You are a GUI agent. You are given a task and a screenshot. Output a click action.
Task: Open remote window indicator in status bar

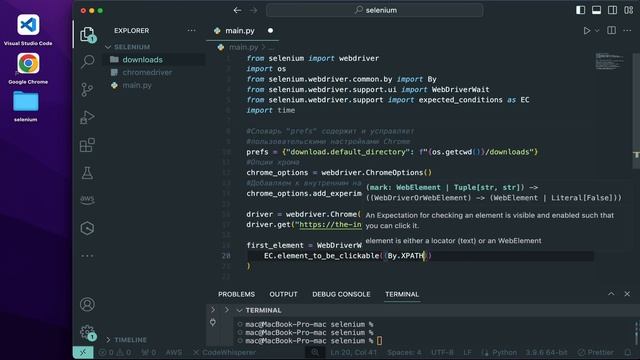83,352
